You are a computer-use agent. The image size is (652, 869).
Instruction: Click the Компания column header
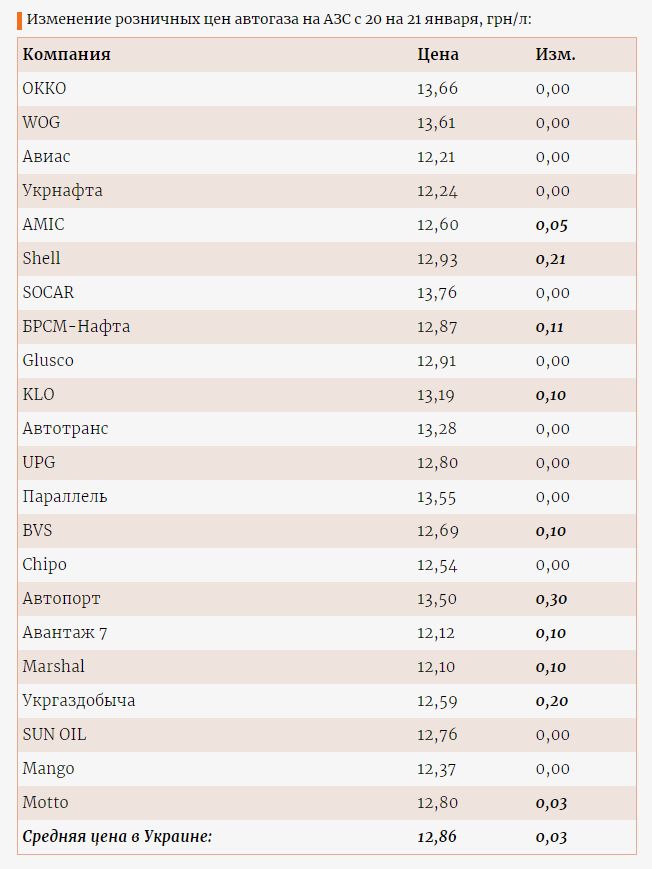[67, 54]
